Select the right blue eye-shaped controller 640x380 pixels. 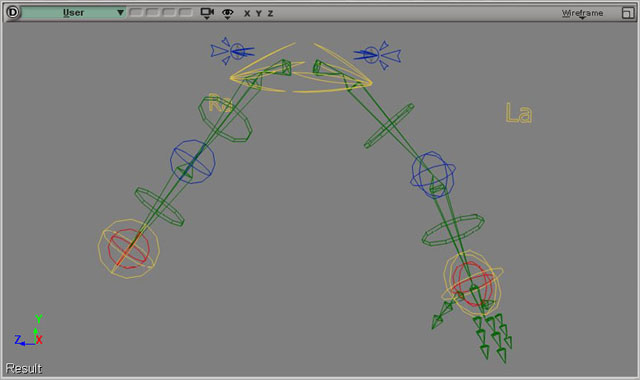click(378, 55)
